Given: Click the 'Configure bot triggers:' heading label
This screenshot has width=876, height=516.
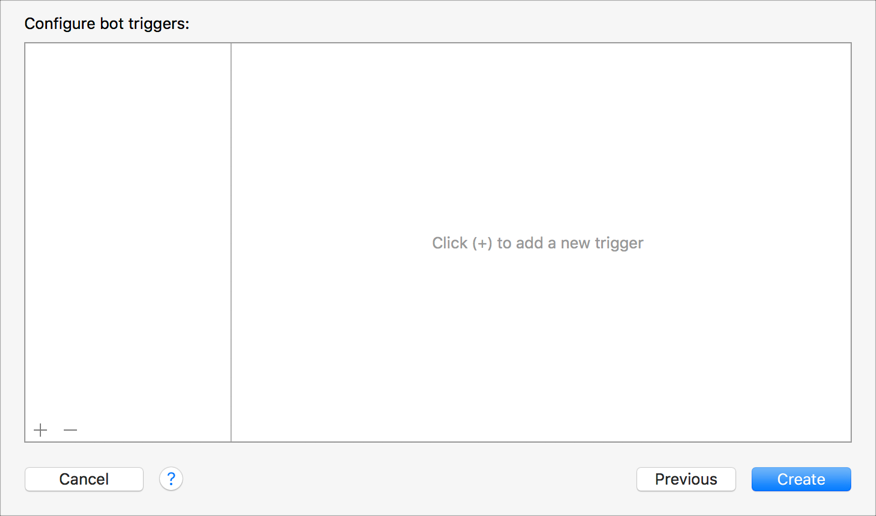Looking at the screenshot, I should (x=107, y=24).
